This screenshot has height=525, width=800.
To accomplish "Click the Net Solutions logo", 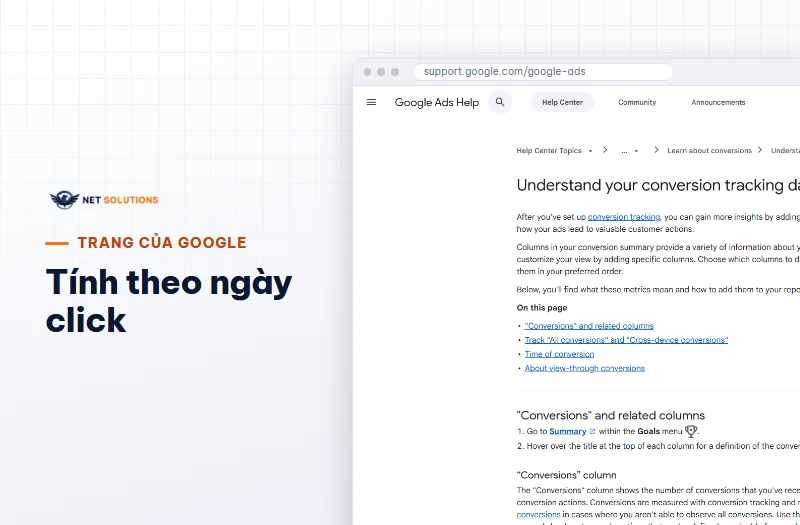I will (104, 199).
